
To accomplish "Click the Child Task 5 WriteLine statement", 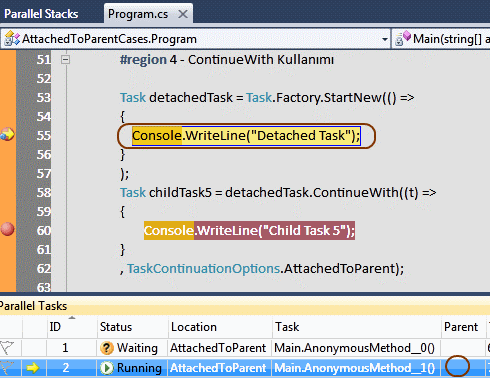I will 249,230.
